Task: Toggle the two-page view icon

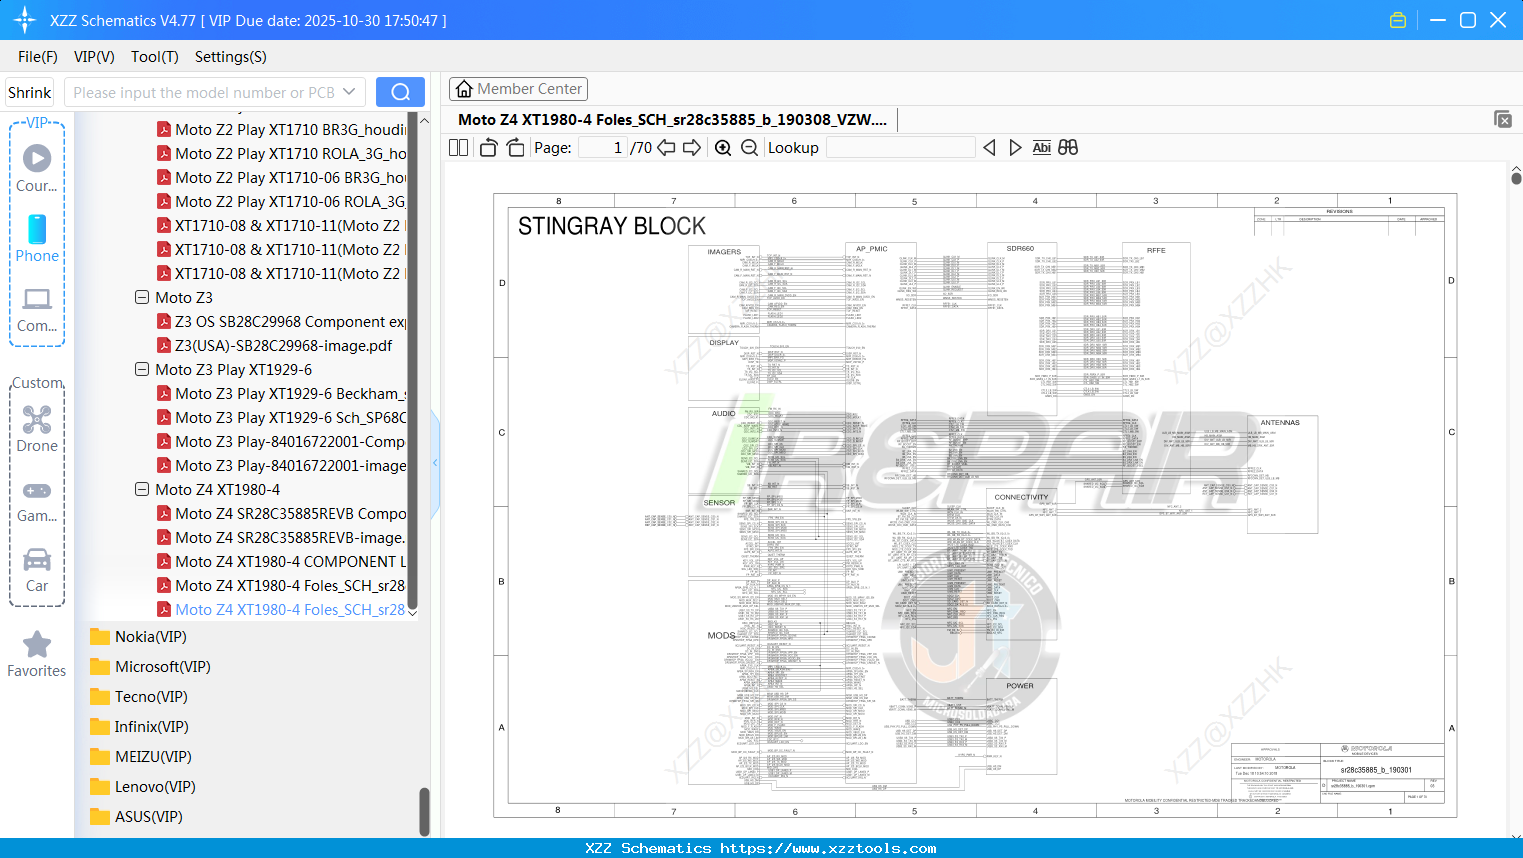Action: (x=458, y=148)
